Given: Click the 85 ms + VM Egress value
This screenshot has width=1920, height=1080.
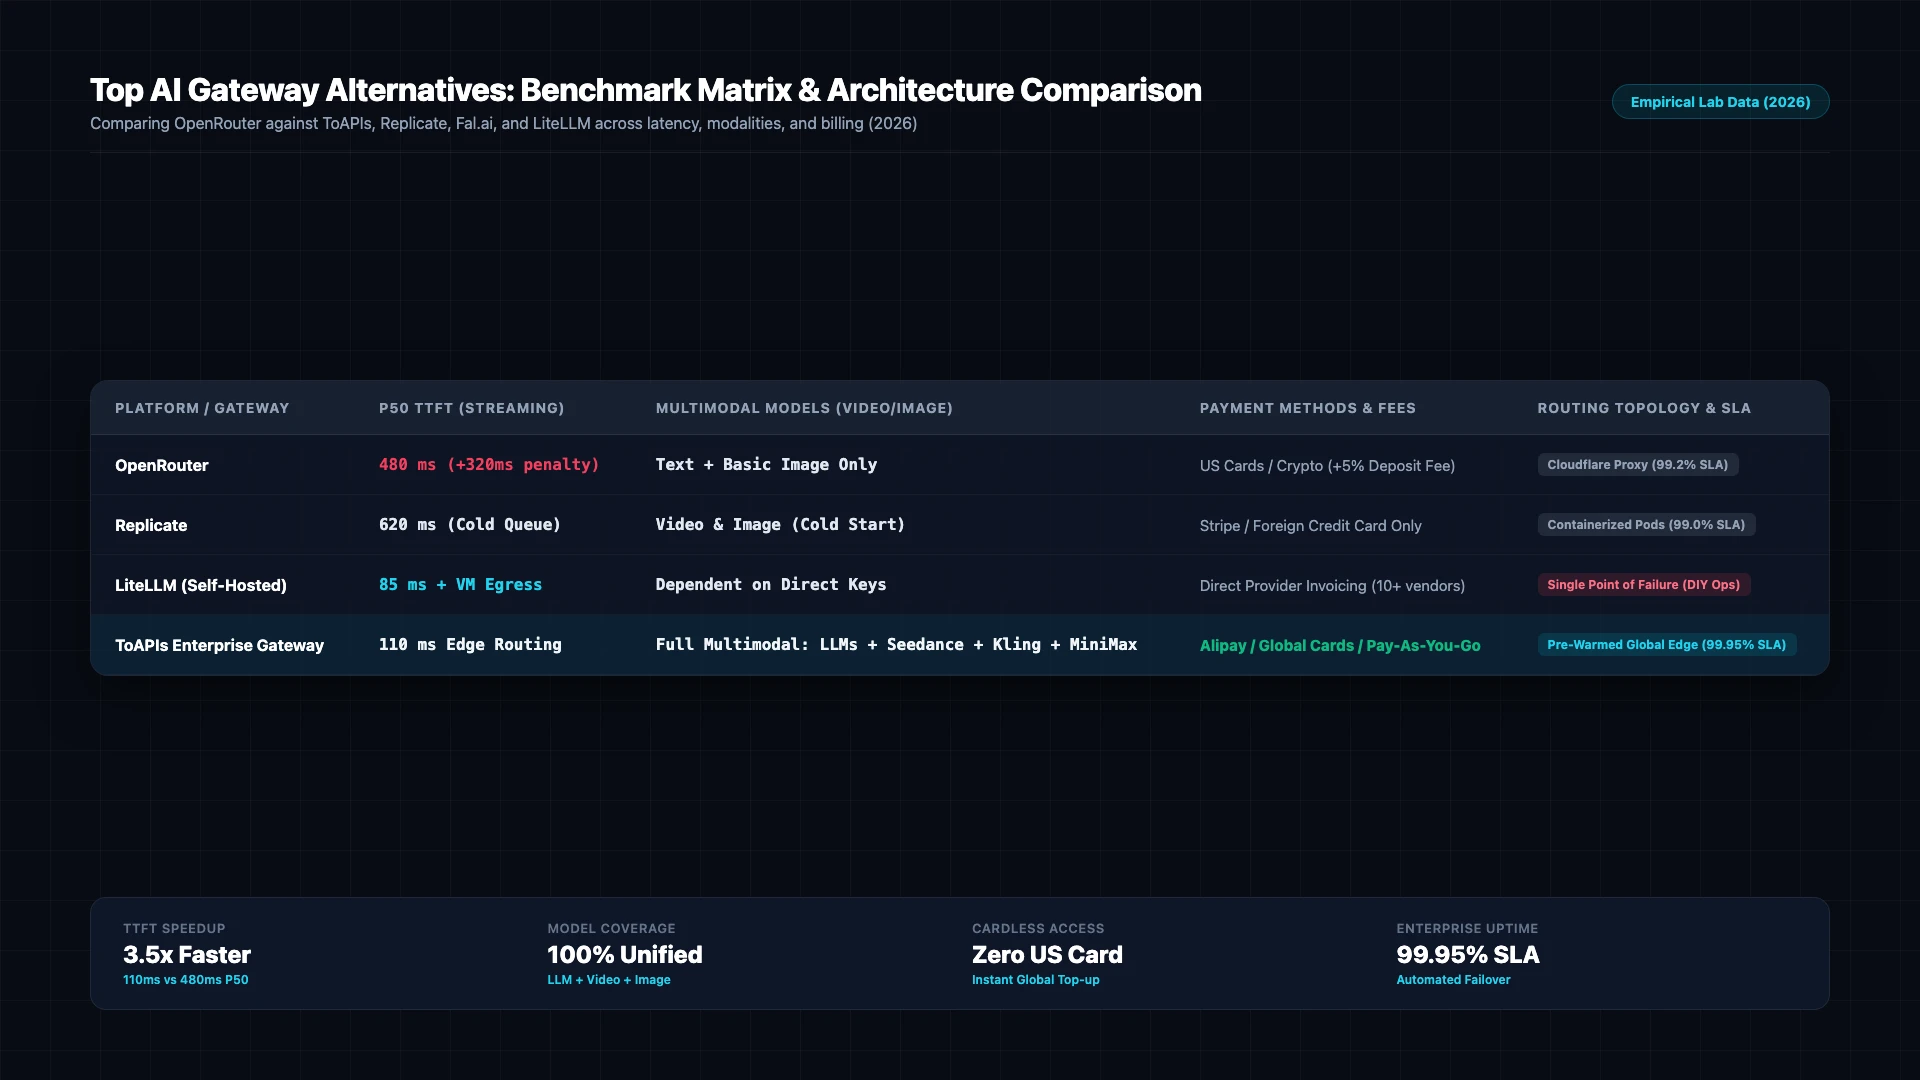Looking at the screenshot, I should point(460,584).
